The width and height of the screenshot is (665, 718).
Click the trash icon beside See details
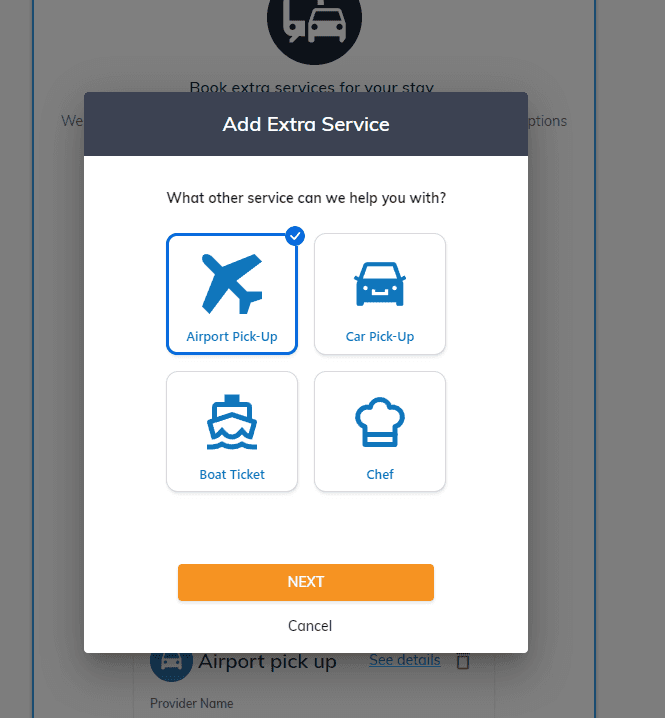point(463,661)
